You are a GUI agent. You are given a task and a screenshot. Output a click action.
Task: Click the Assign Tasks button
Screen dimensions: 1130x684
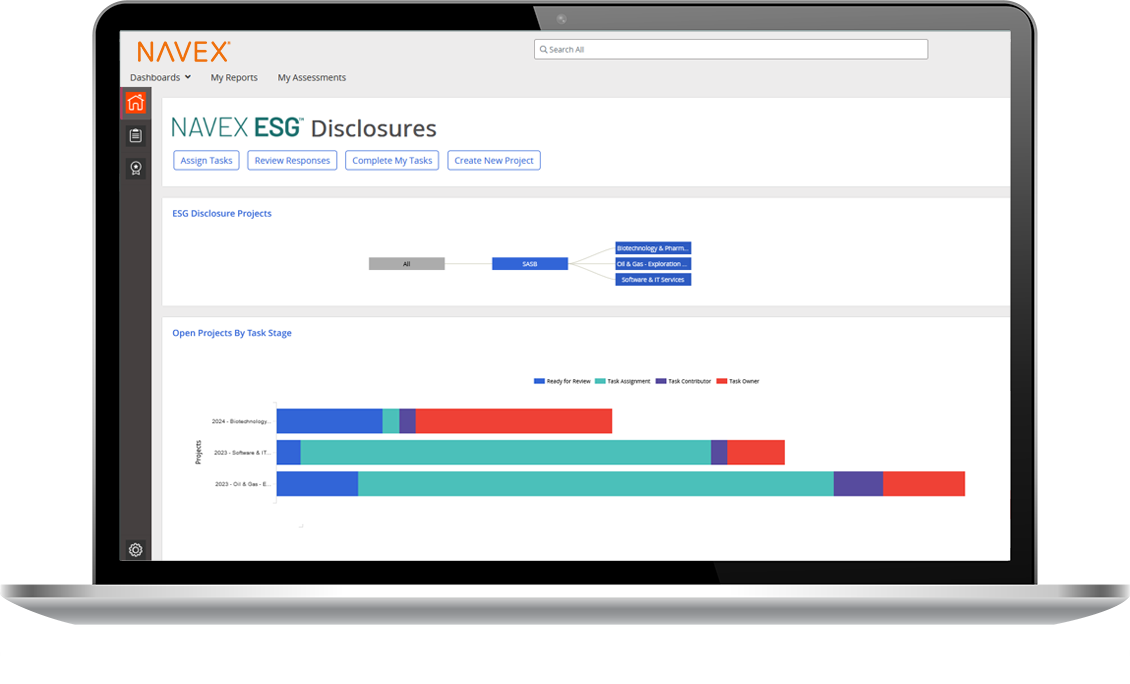[x=206, y=161]
